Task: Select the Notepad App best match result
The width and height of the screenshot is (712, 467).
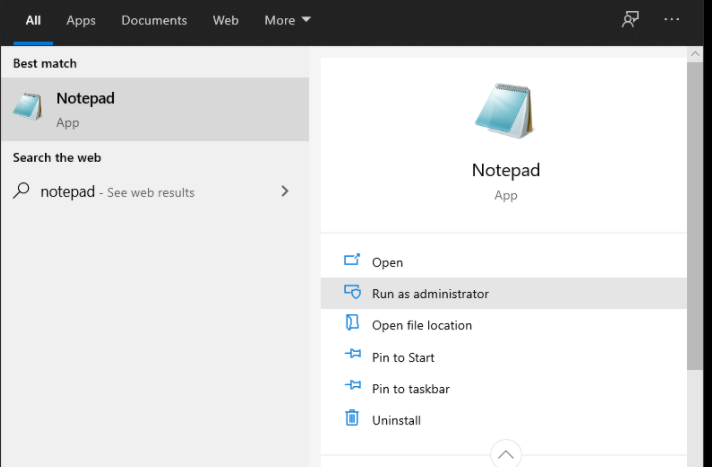Action: click(155, 109)
